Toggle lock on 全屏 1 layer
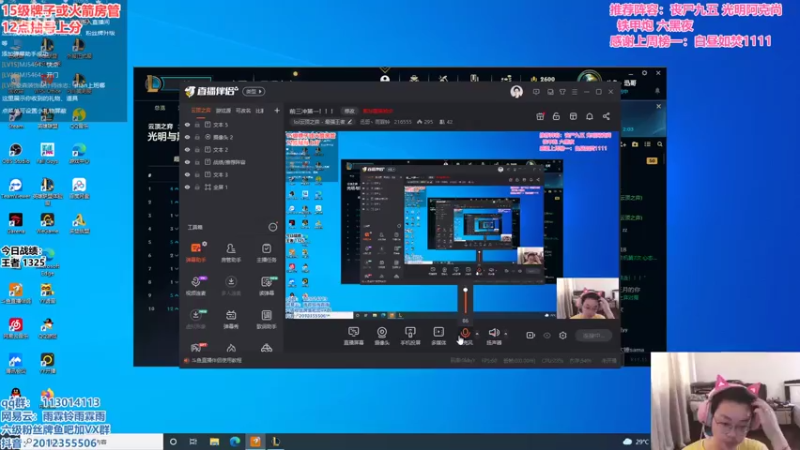 [x=197, y=187]
